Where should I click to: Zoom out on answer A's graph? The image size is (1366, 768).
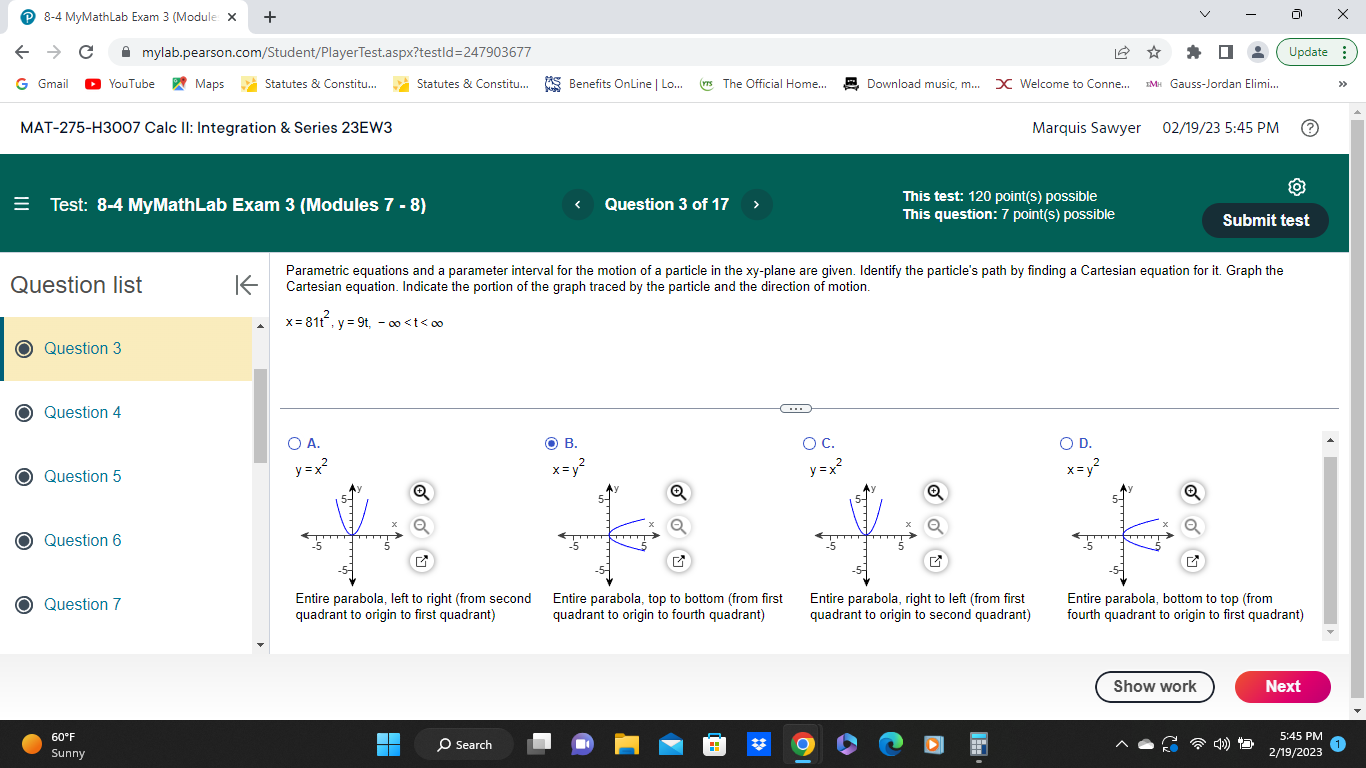421,527
